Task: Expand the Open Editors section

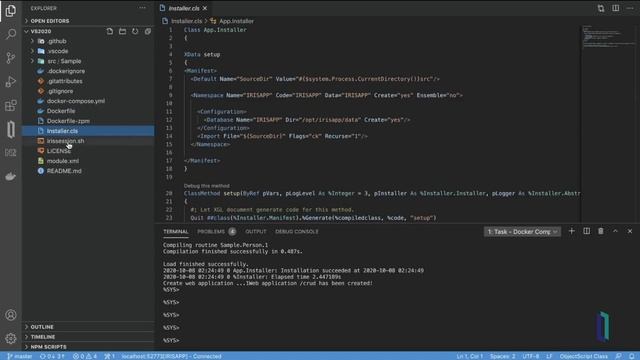Action: pos(88,21)
